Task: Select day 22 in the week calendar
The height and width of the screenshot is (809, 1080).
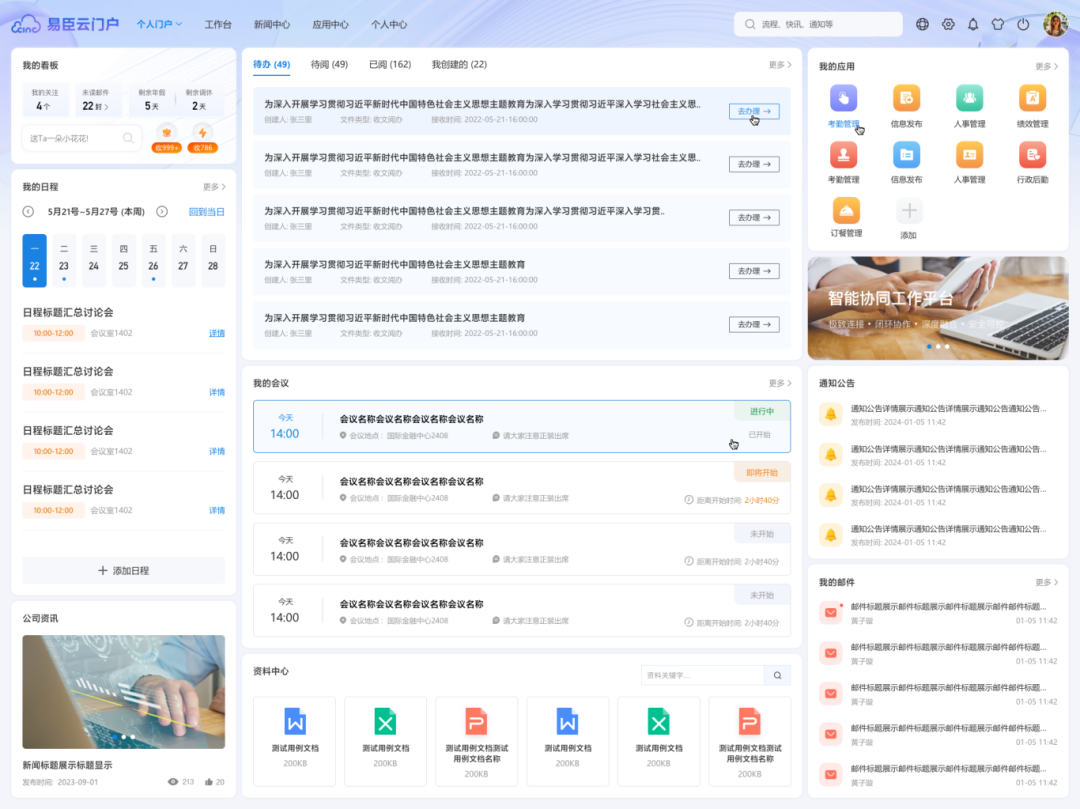Action: tap(34, 260)
